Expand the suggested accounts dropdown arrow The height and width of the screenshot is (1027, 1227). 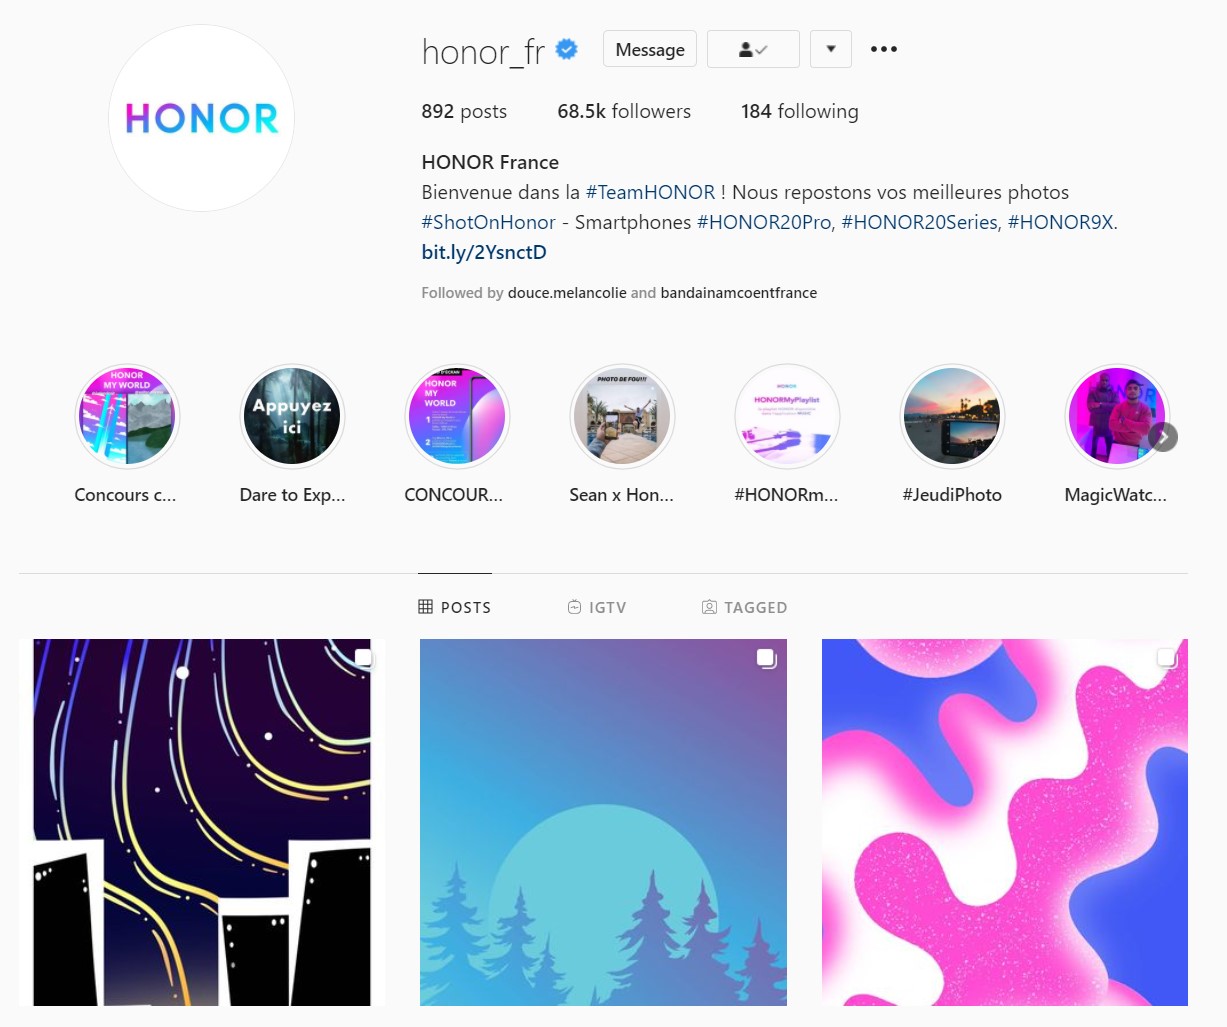tap(831, 49)
